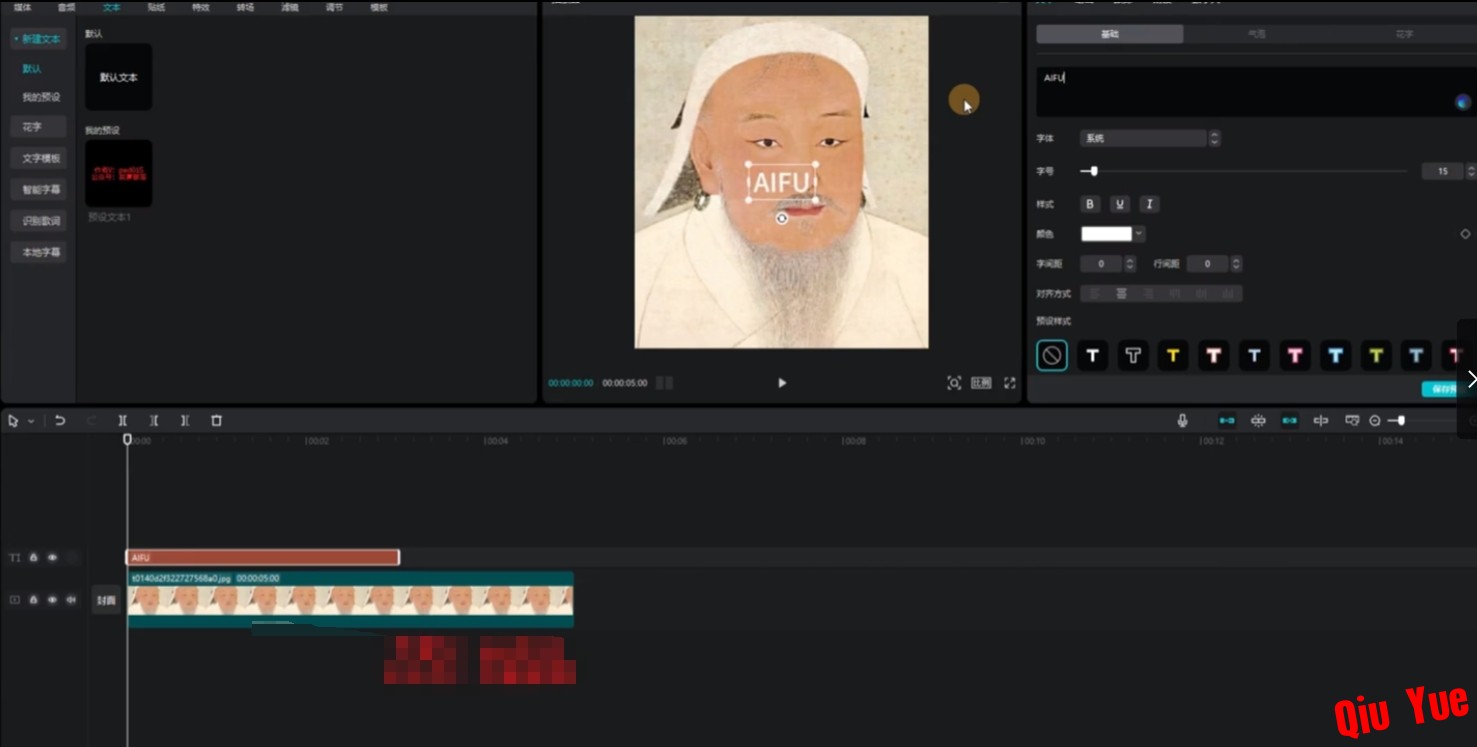Click the 封面 cover button
The width and height of the screenshot is (1477, 747).
click(x=106, y=600)
